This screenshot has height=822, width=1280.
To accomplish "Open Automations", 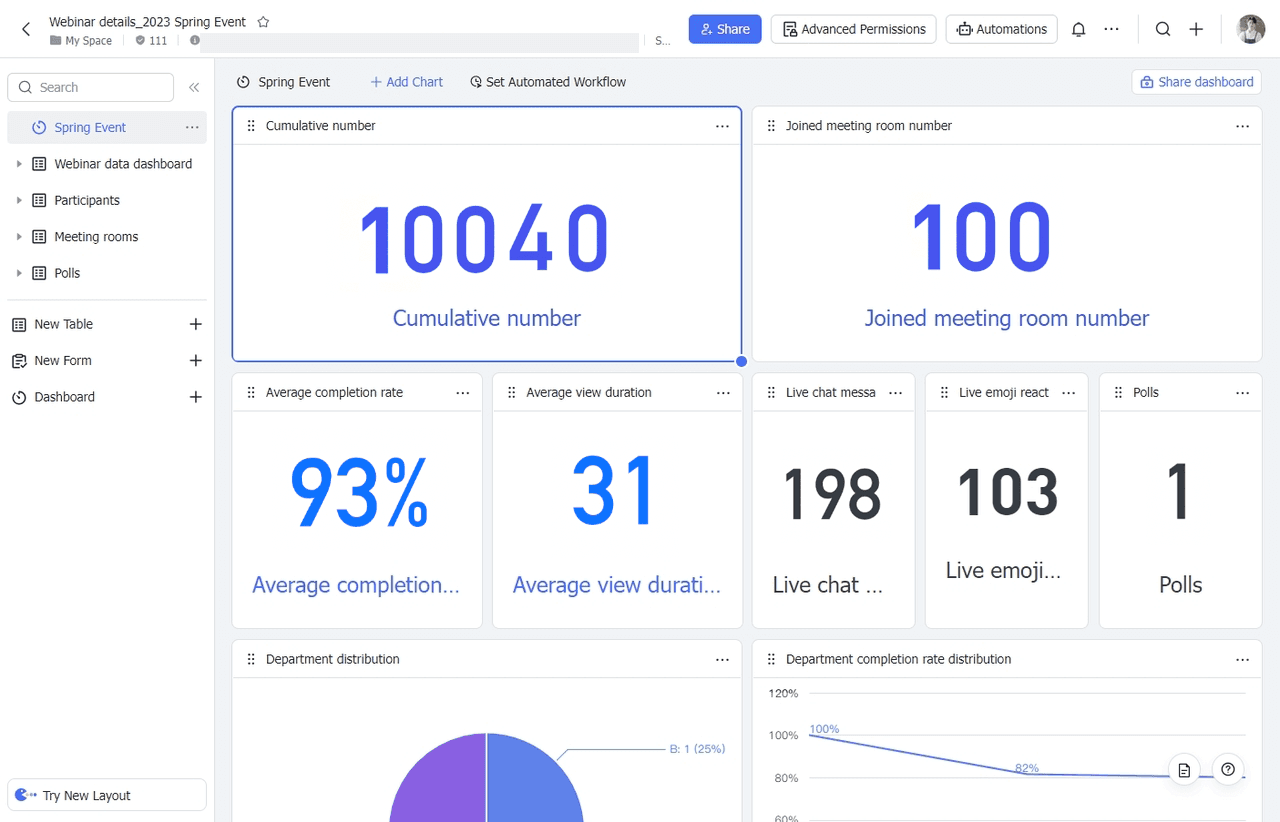I will tap(1002, 29).
